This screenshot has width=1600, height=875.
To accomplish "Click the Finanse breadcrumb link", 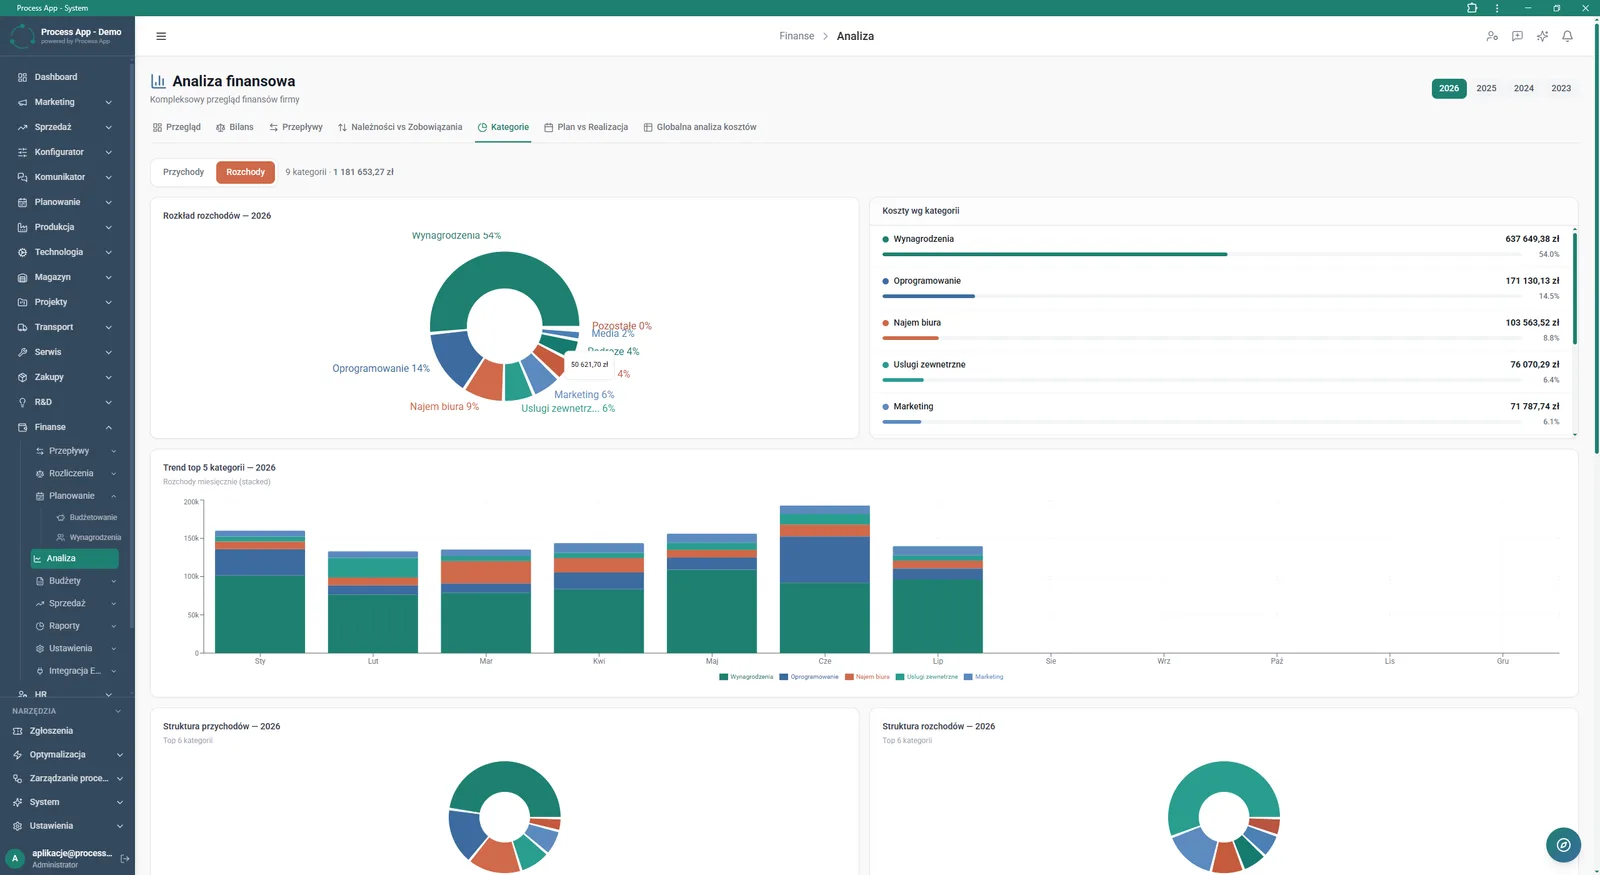I will (x=797, y=36).
